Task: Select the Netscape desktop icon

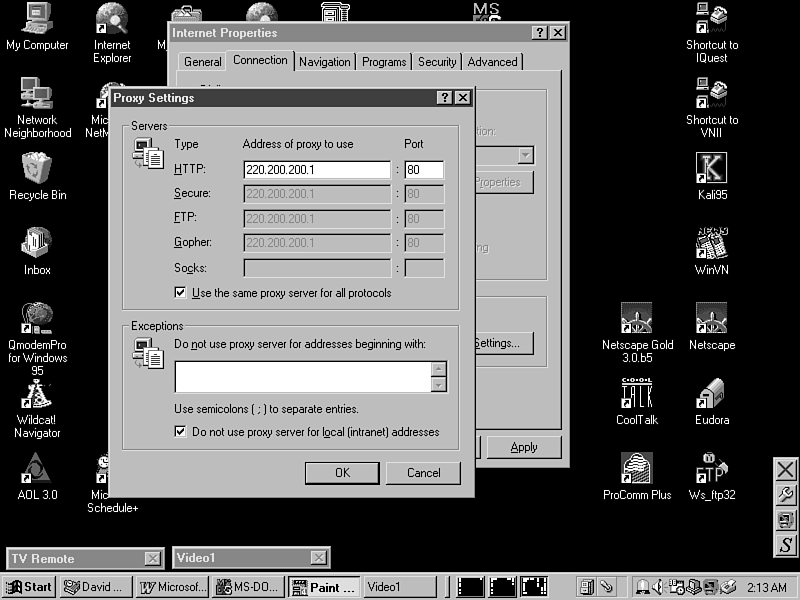Action: 712,326
